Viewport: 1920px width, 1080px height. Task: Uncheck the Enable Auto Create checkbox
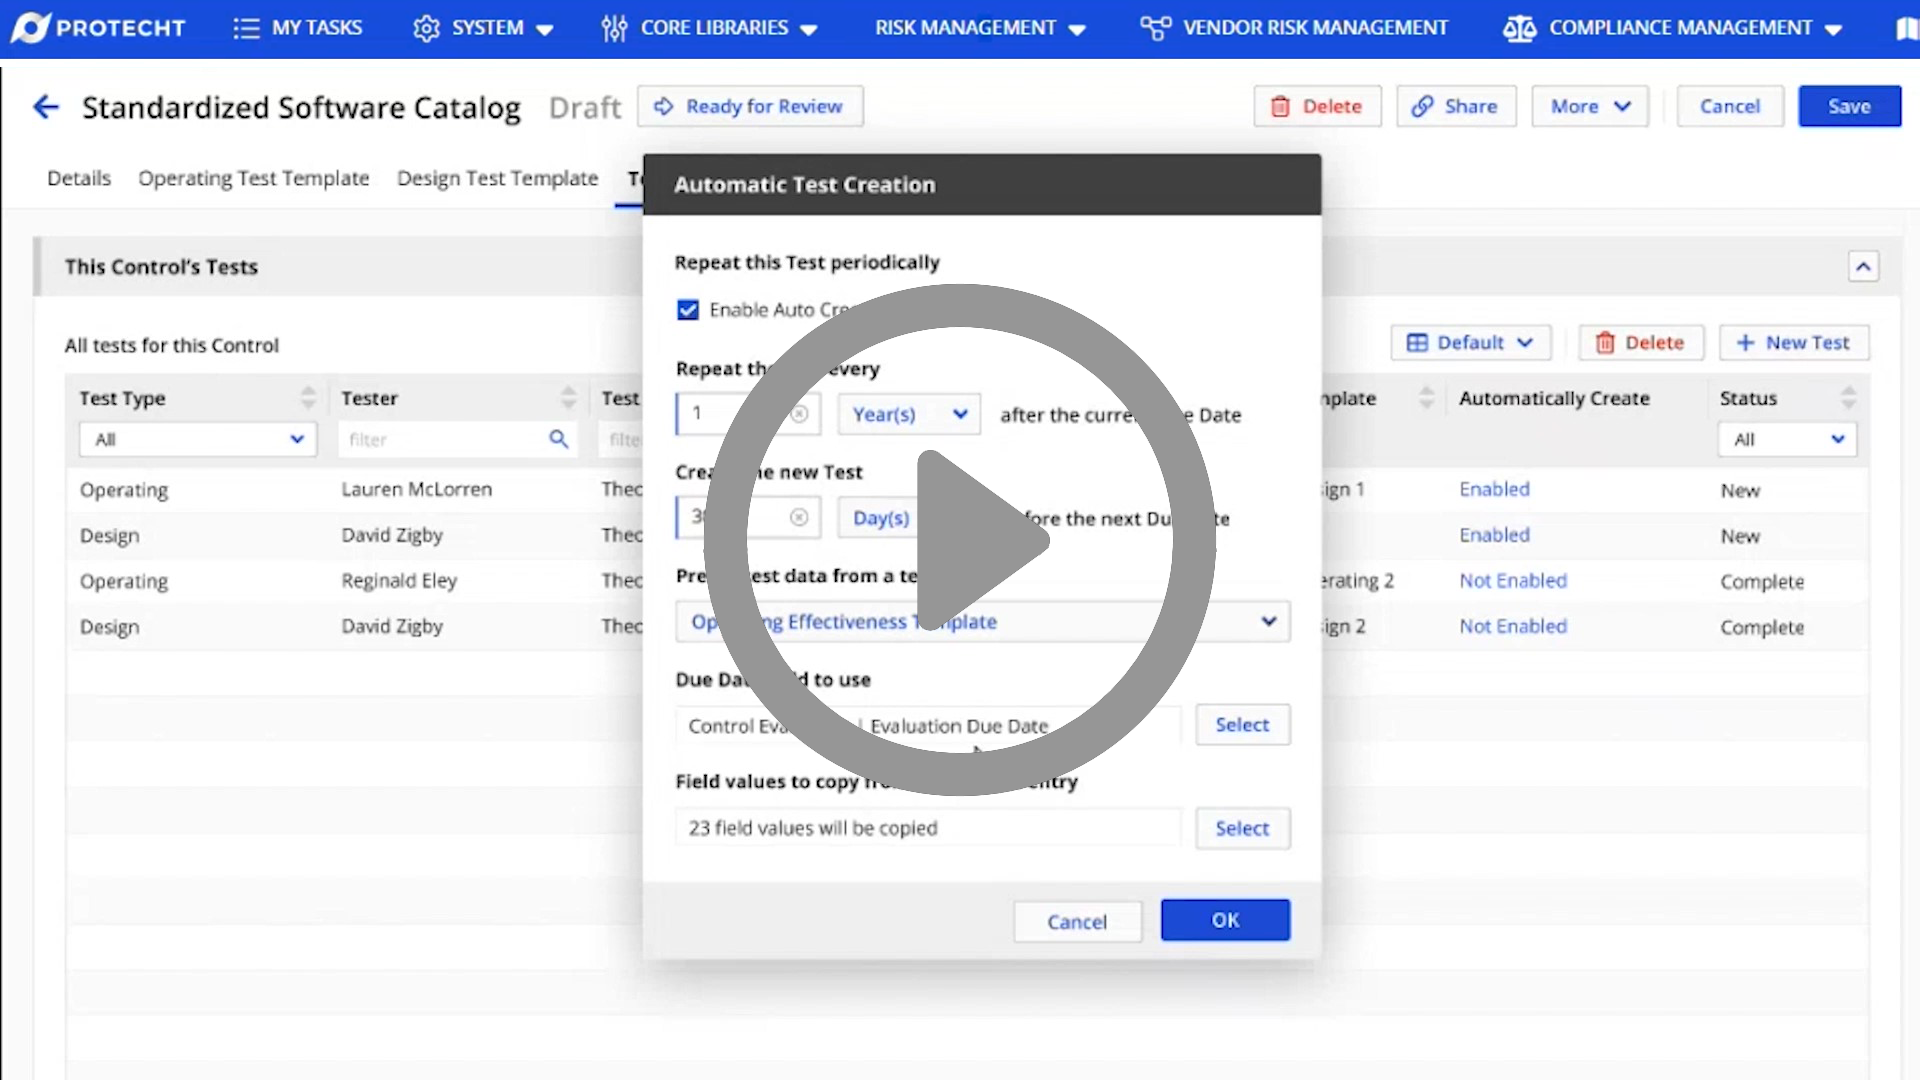coord(687,310)
